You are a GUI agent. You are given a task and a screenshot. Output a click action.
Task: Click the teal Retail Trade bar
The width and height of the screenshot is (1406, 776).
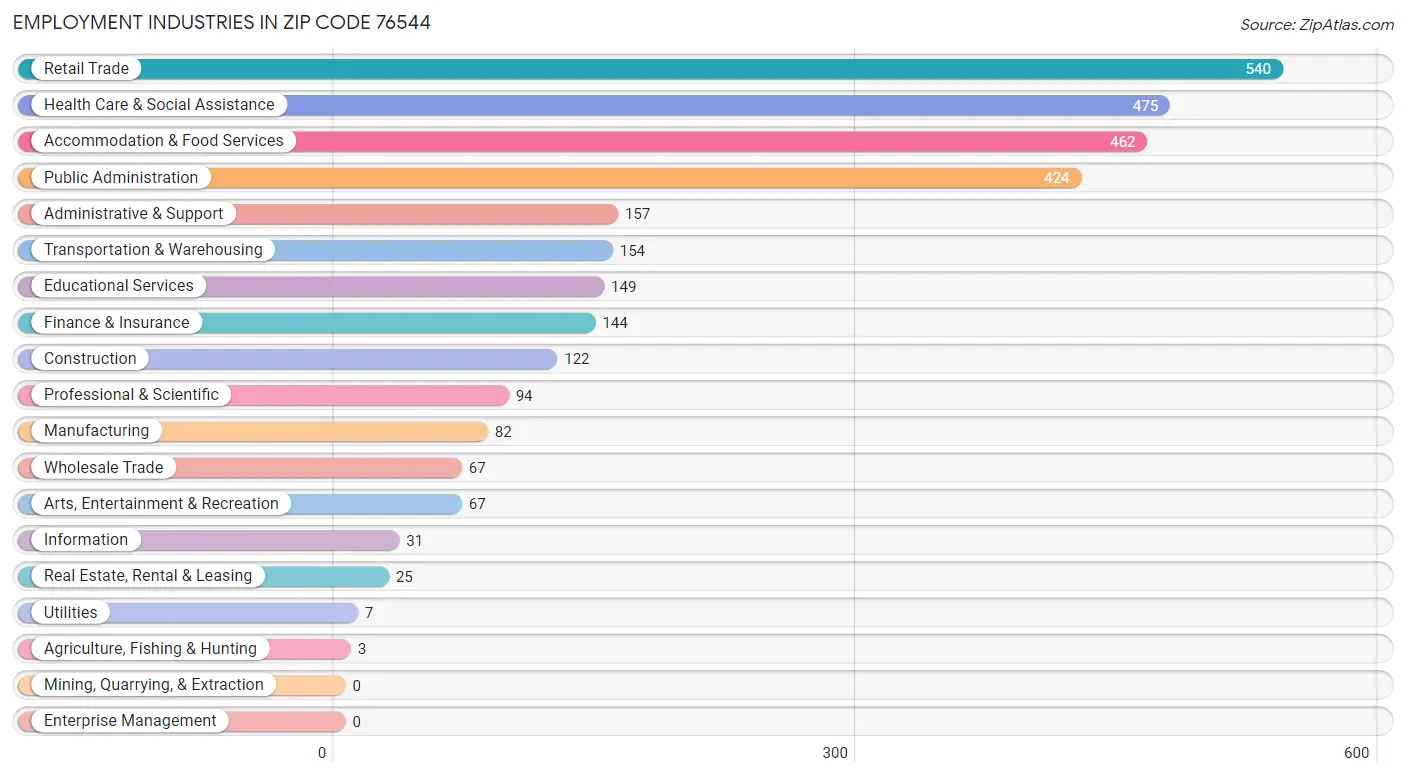[650, 69]
